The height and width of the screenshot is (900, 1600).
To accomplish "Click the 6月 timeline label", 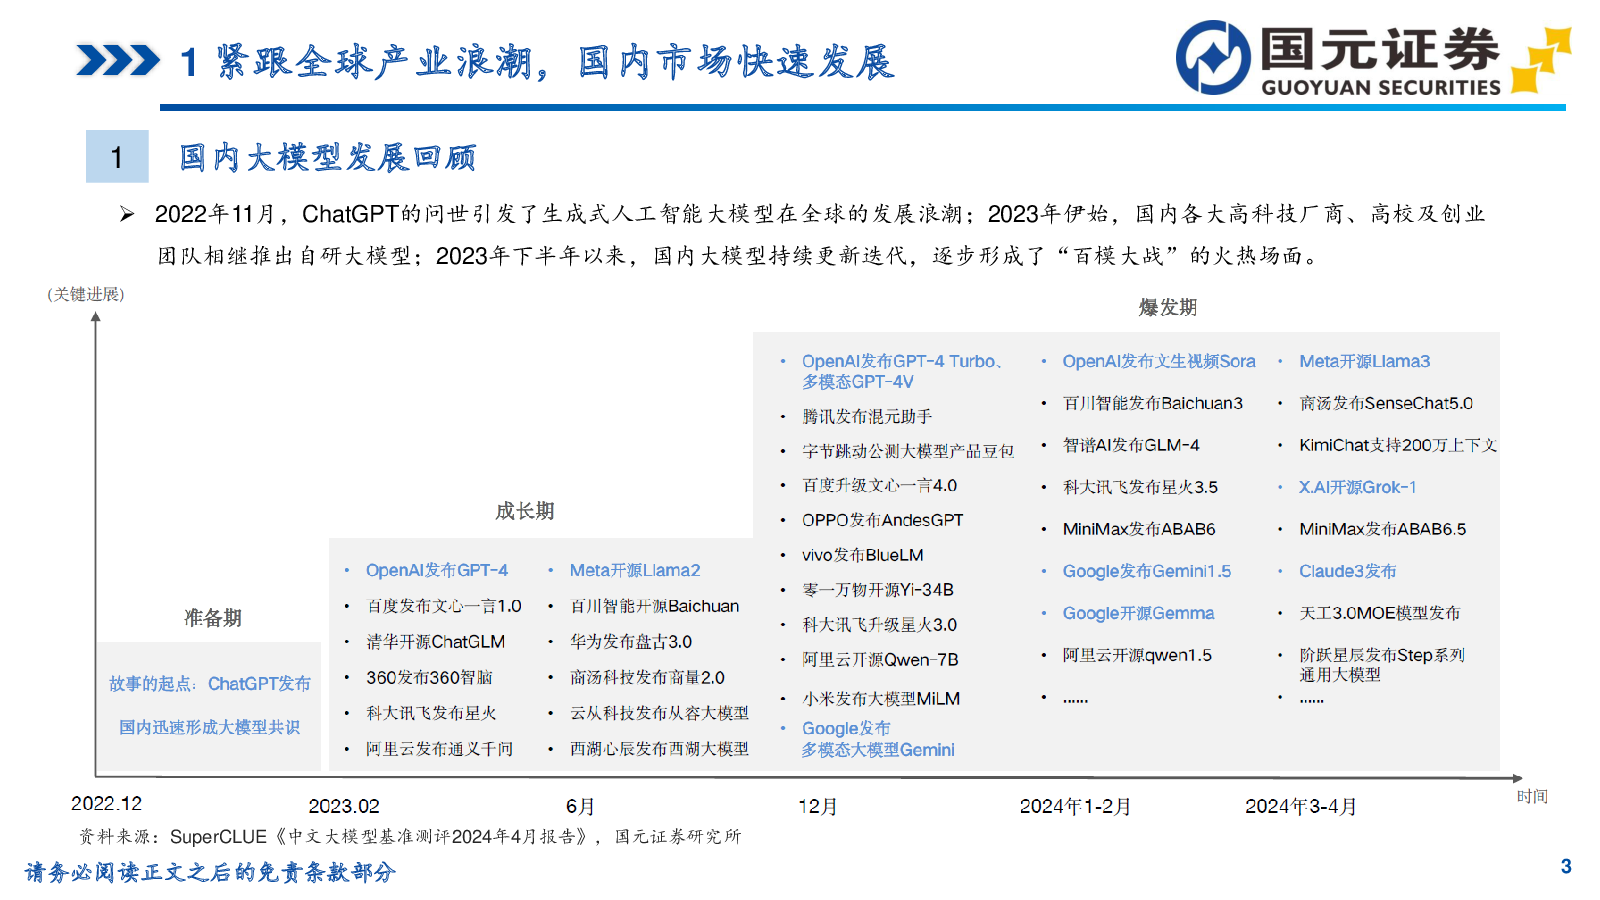I will (580, 807).
